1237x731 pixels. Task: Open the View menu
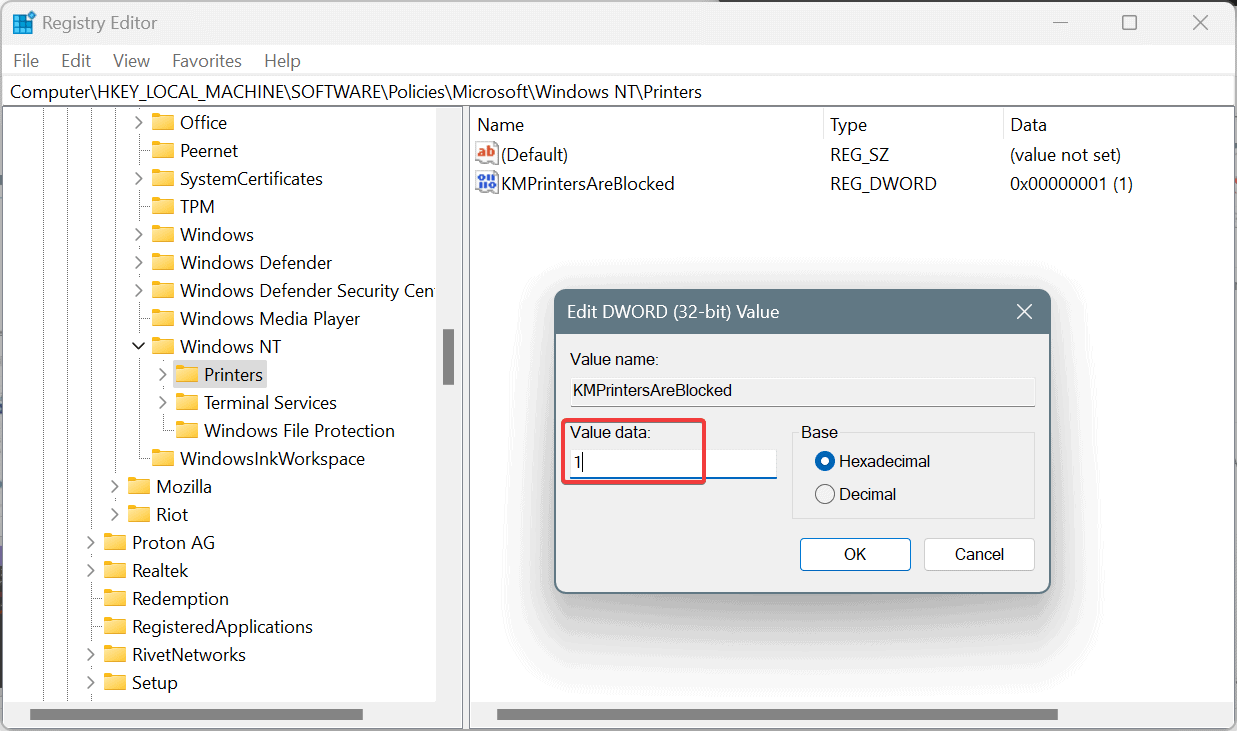click(131, 61)
